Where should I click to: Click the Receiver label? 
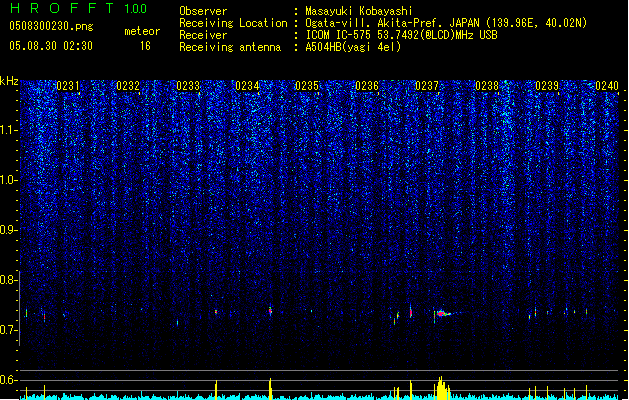203,35
